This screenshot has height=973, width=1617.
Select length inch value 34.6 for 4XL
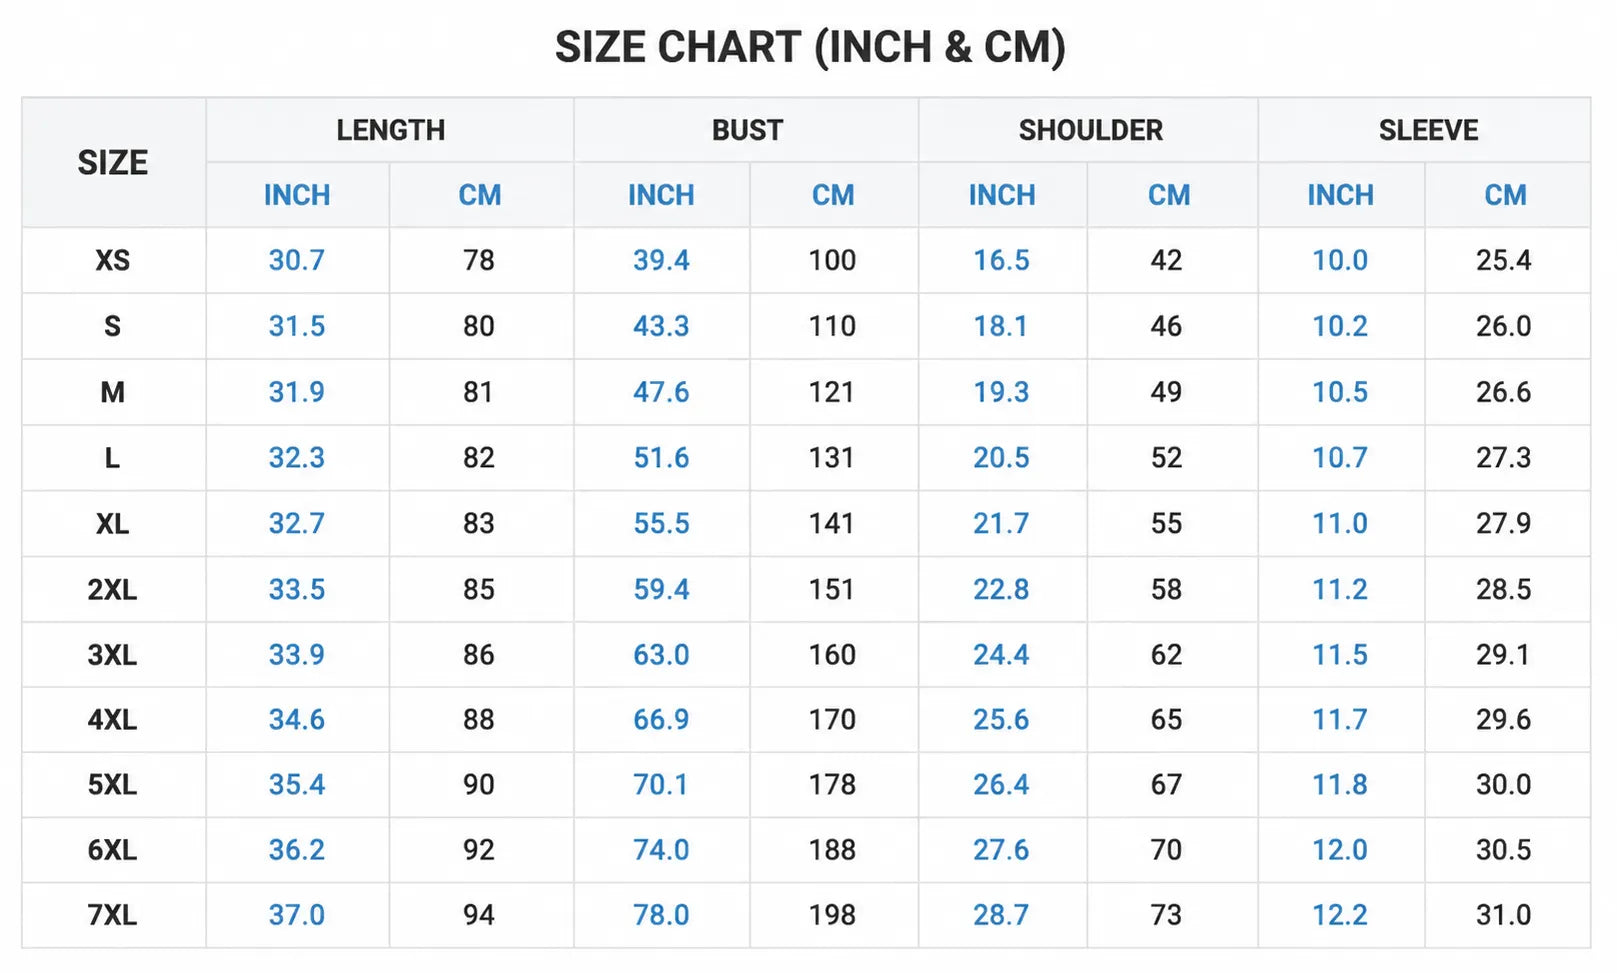(296, 720)
